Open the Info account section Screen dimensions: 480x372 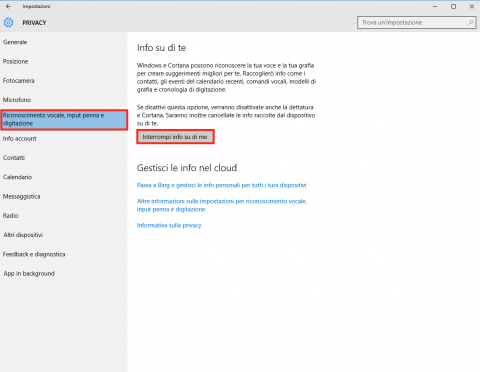click(19, 139)
